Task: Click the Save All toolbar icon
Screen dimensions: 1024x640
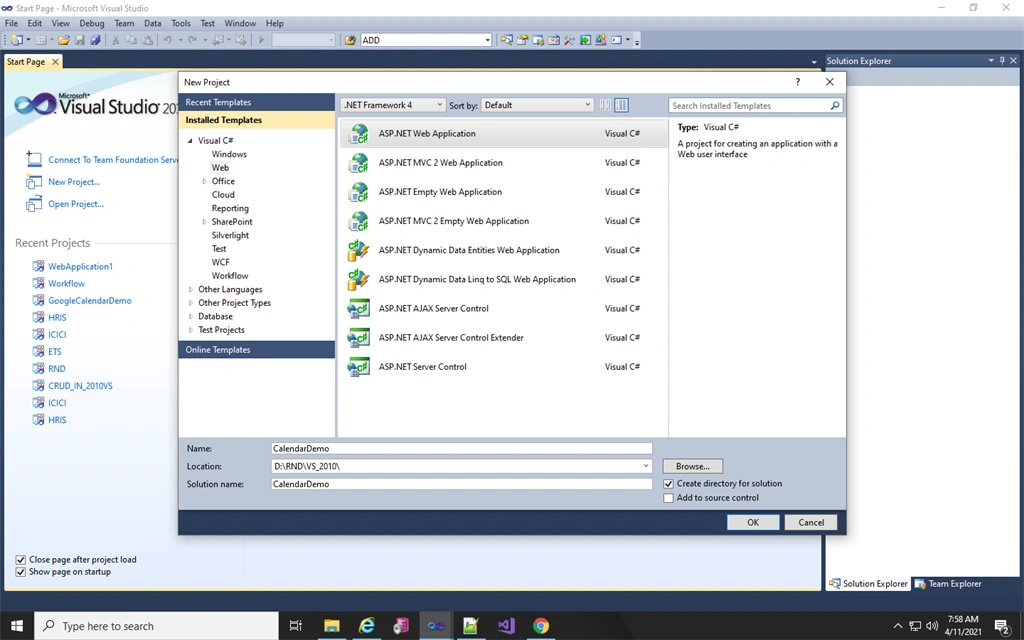Action: [95, 40]
